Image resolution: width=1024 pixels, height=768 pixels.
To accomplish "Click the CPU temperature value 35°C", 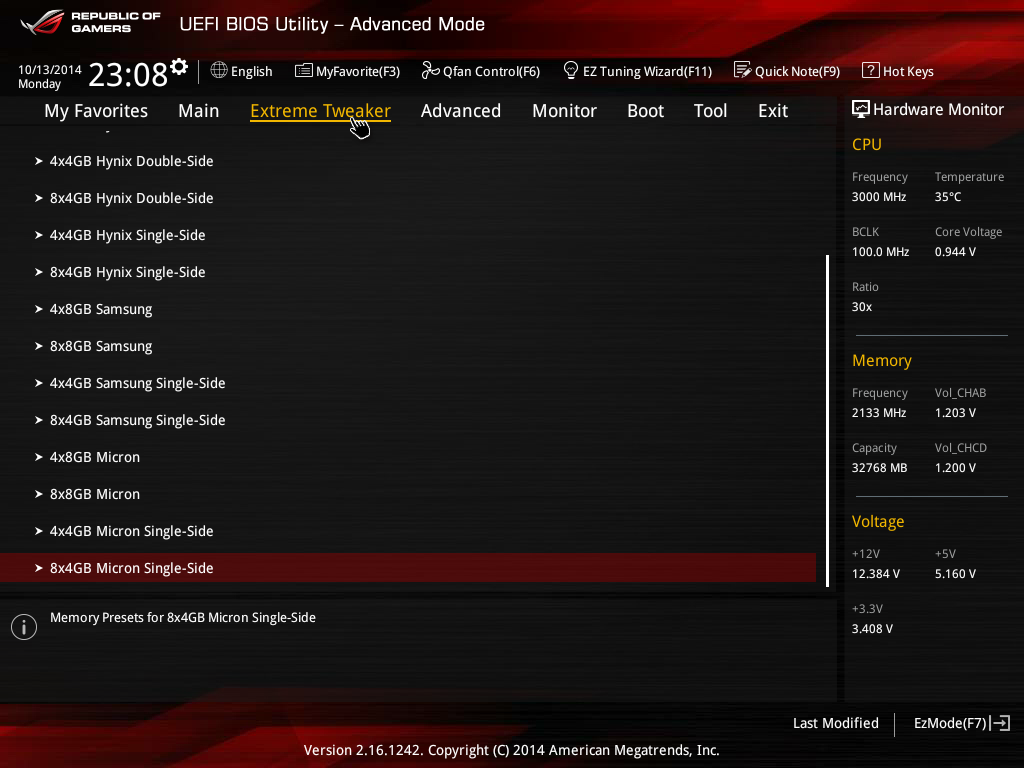I will point(948,197).
